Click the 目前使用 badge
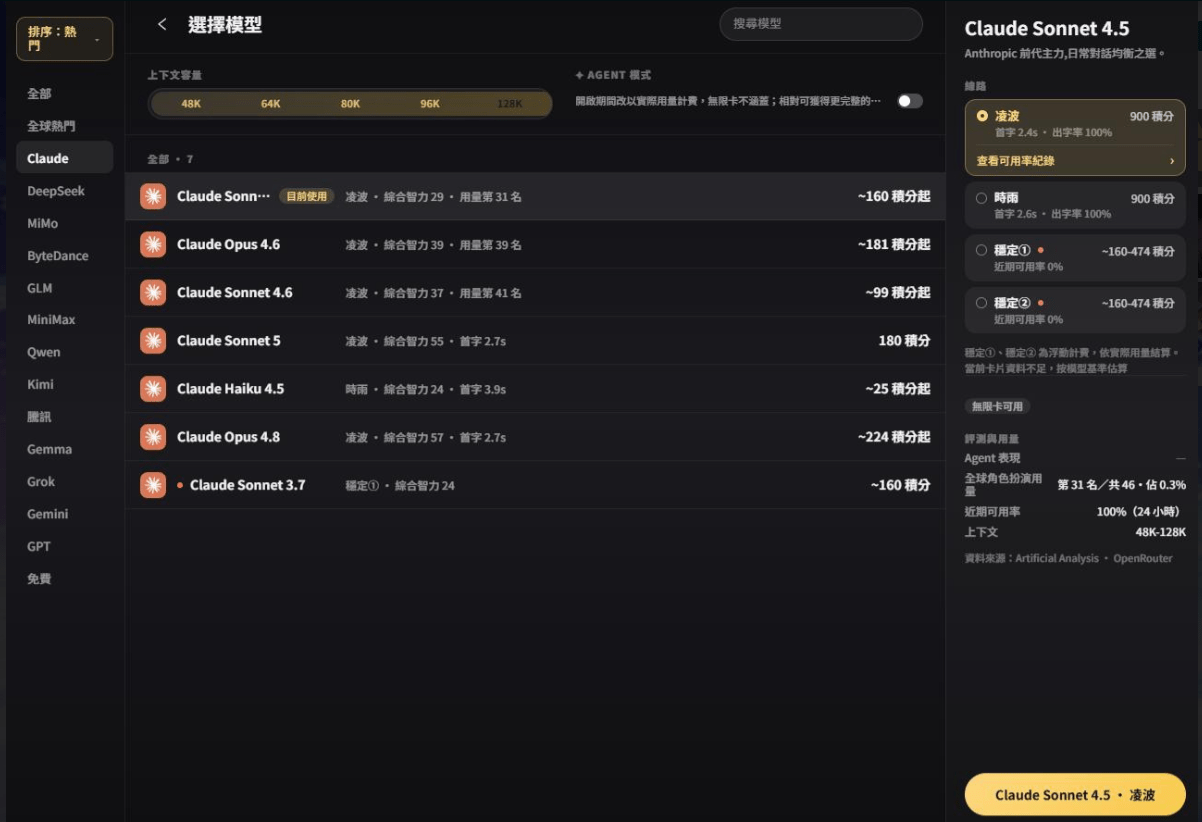The height and width of the screenshot is (822, 1202). pos(306,196)
